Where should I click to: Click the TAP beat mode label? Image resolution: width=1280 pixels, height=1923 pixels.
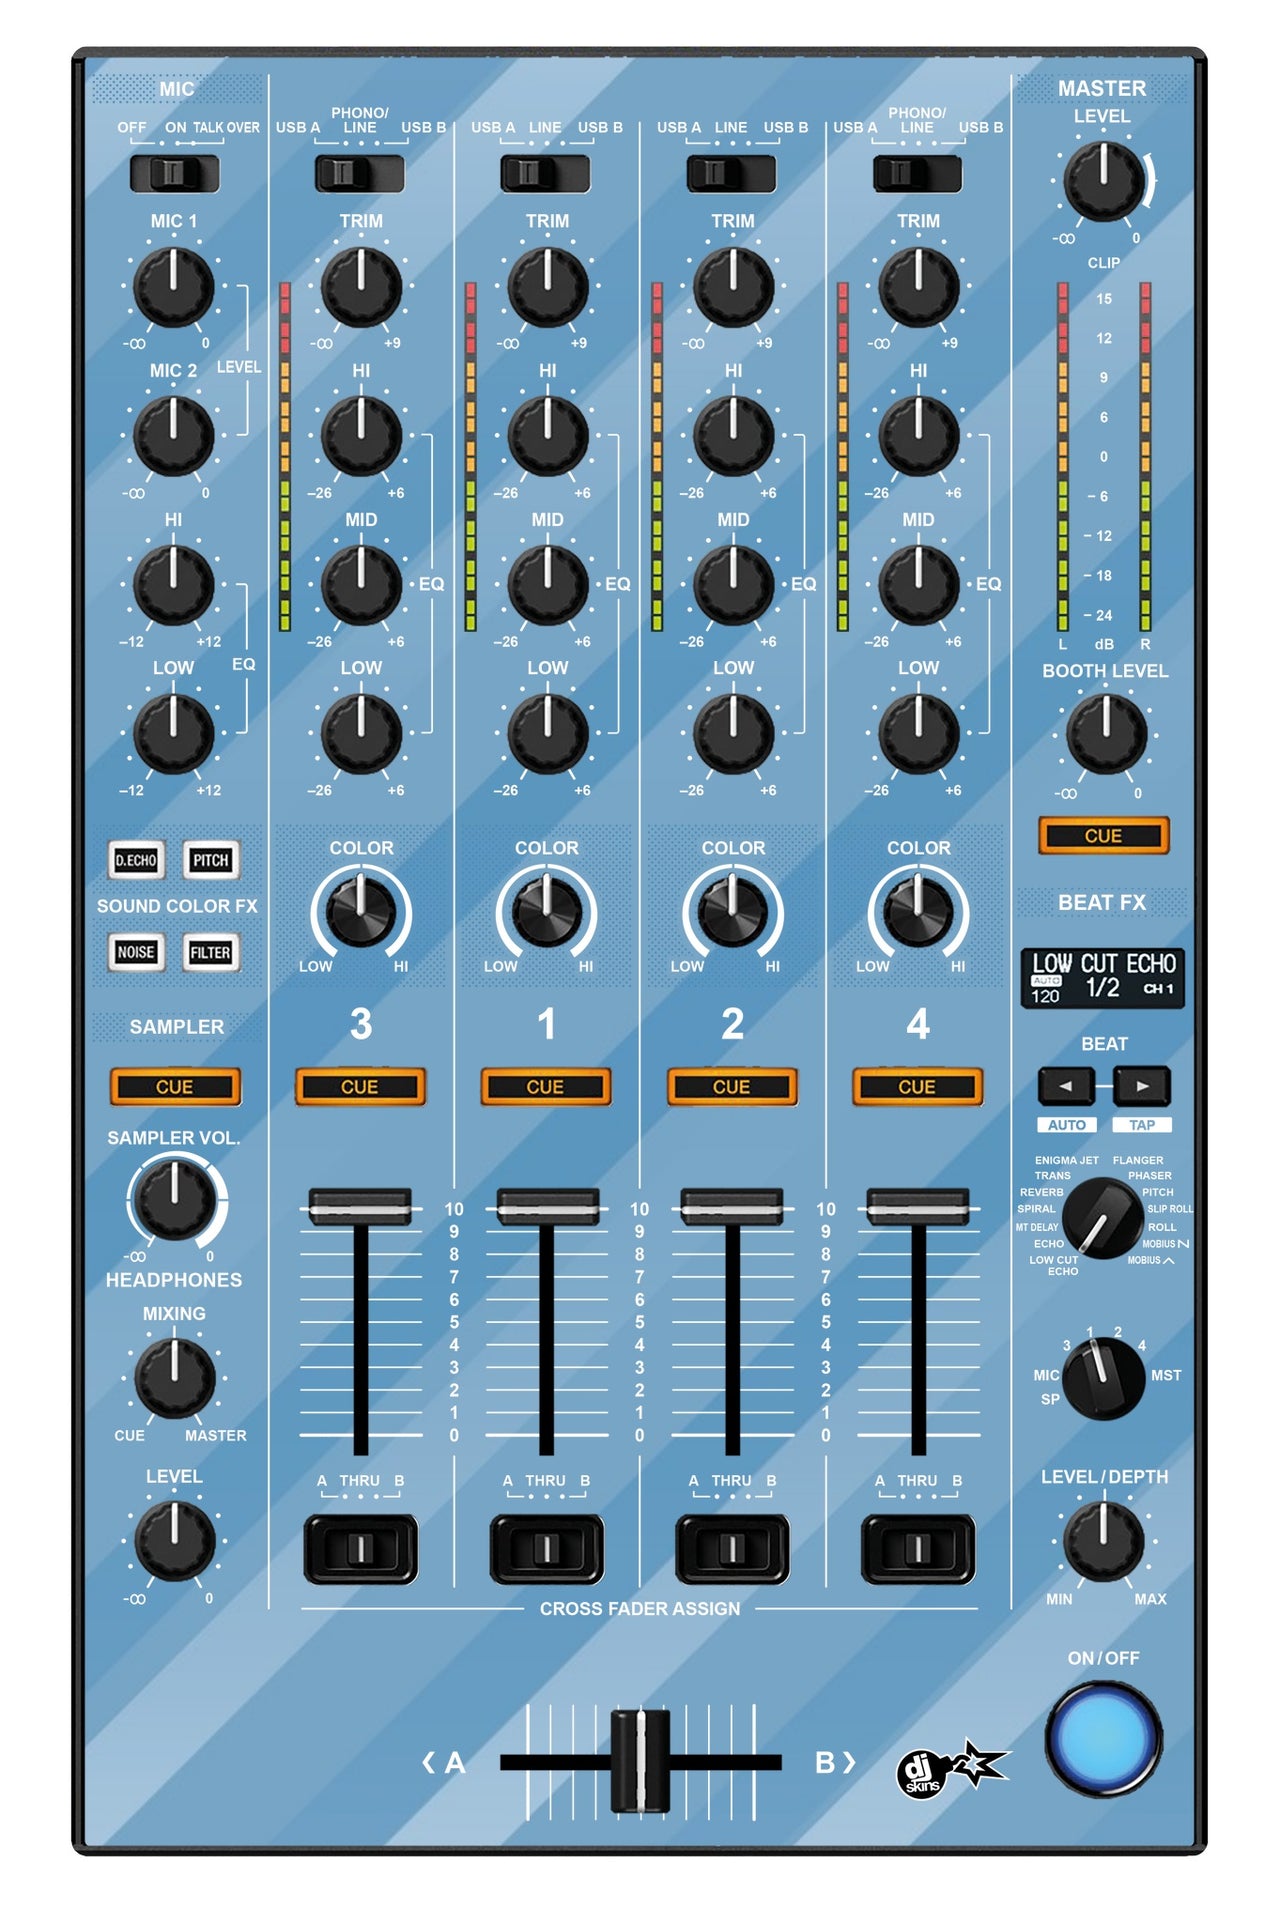[1142, 1125]
